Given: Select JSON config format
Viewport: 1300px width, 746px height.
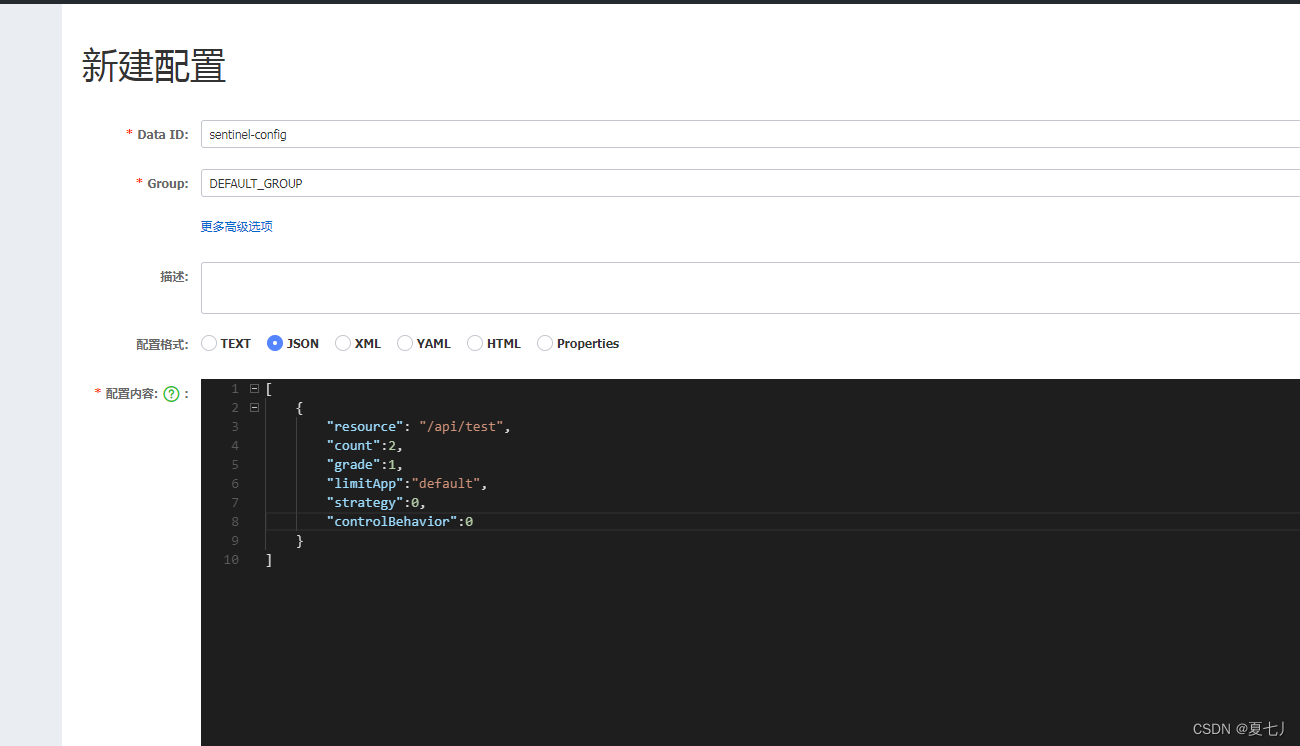Looking at the screenshot, I should pyautogui.click(x=275, y=343).
